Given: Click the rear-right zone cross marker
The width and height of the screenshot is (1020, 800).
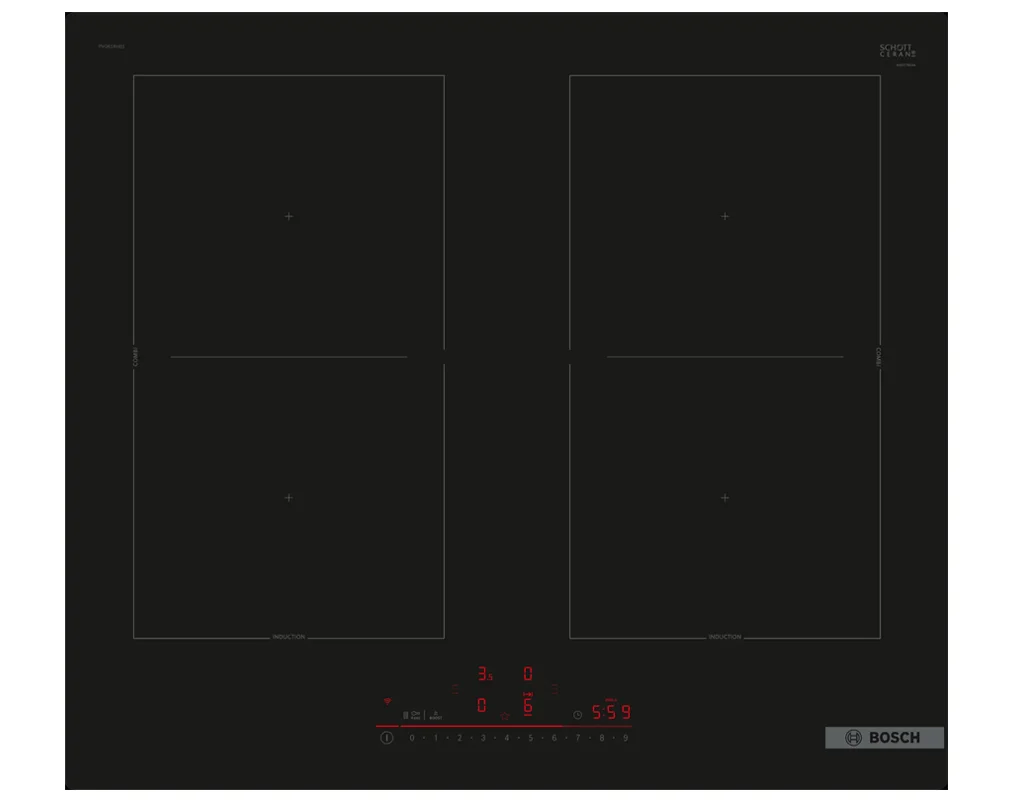Looking at the screenshot, I should coord(725,216).
